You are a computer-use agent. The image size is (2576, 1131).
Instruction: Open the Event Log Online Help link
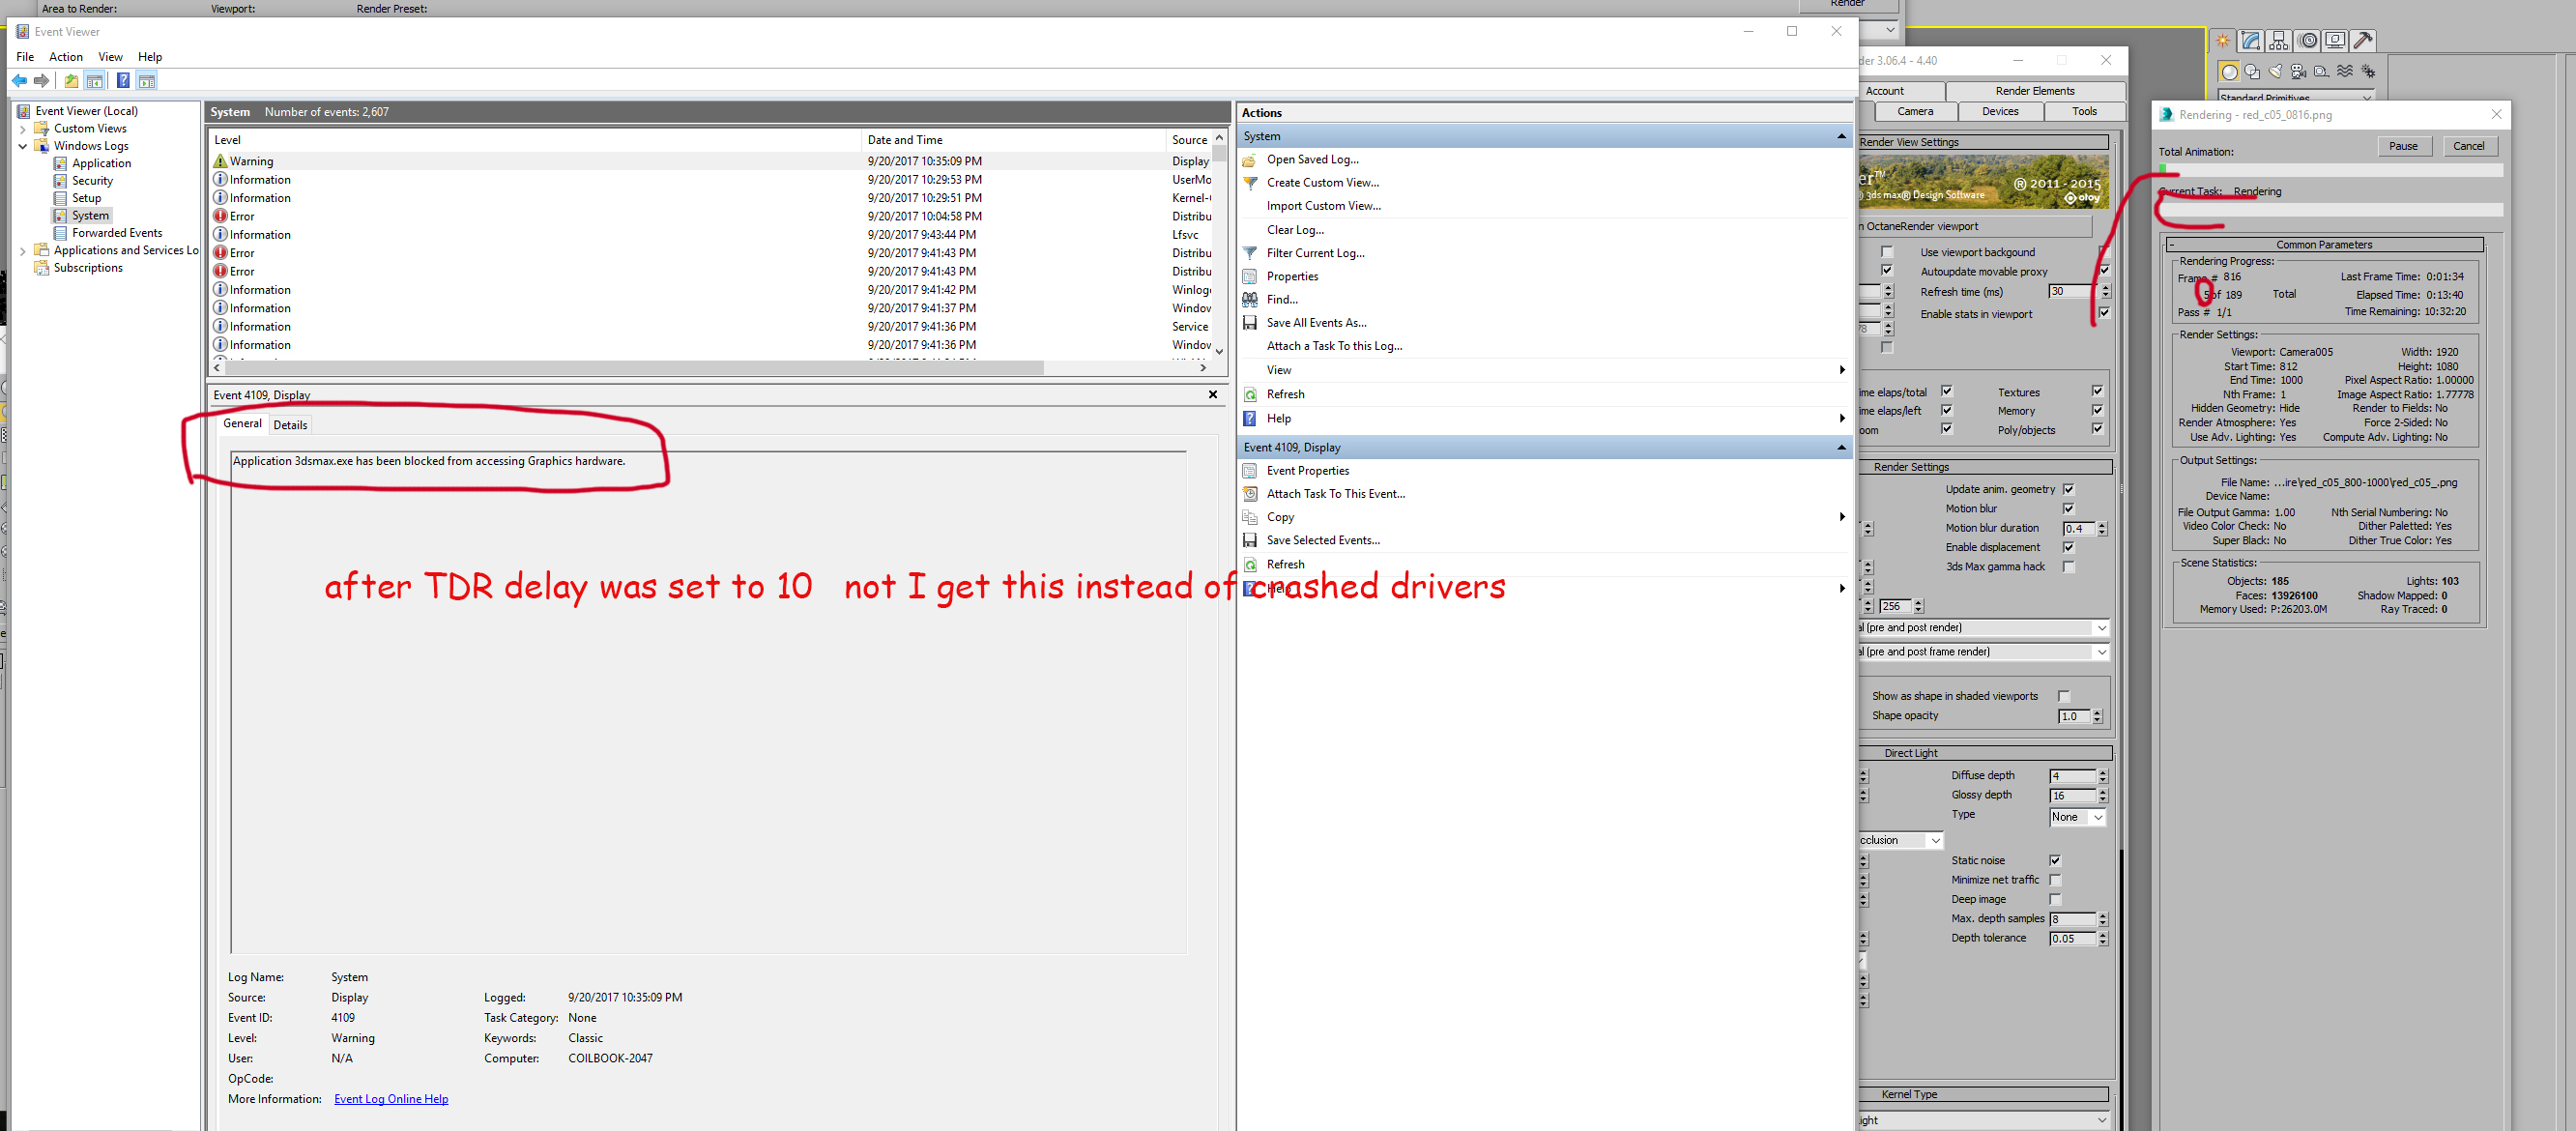(391, 1099)
